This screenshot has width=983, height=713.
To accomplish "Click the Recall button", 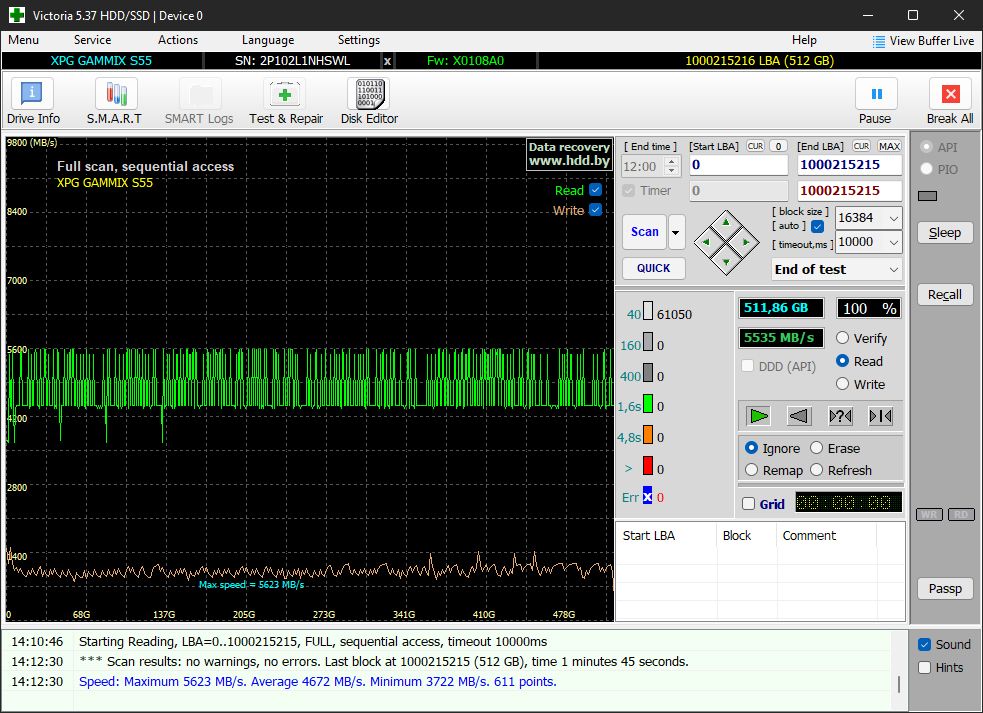I will (x=945, y=295).
